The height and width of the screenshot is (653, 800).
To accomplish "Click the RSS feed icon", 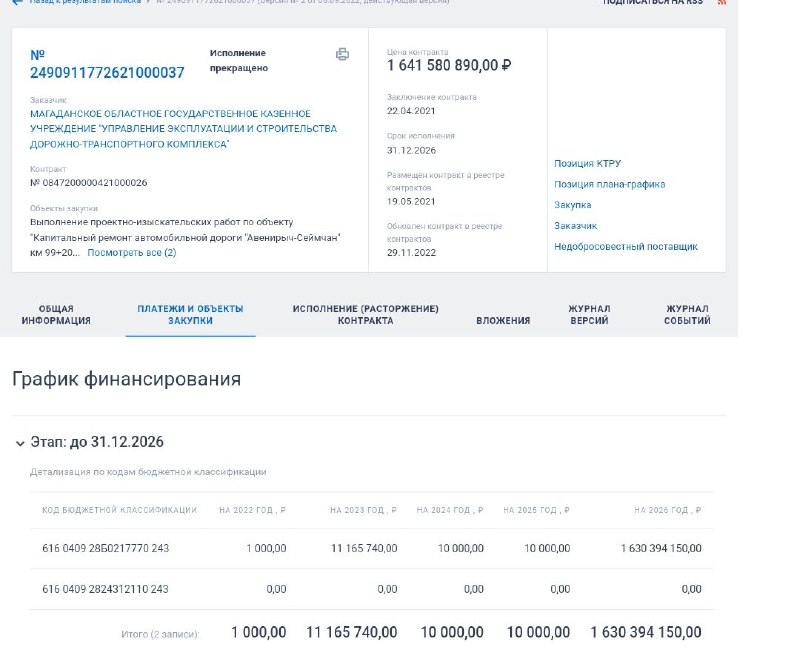I will click(721, 2).
